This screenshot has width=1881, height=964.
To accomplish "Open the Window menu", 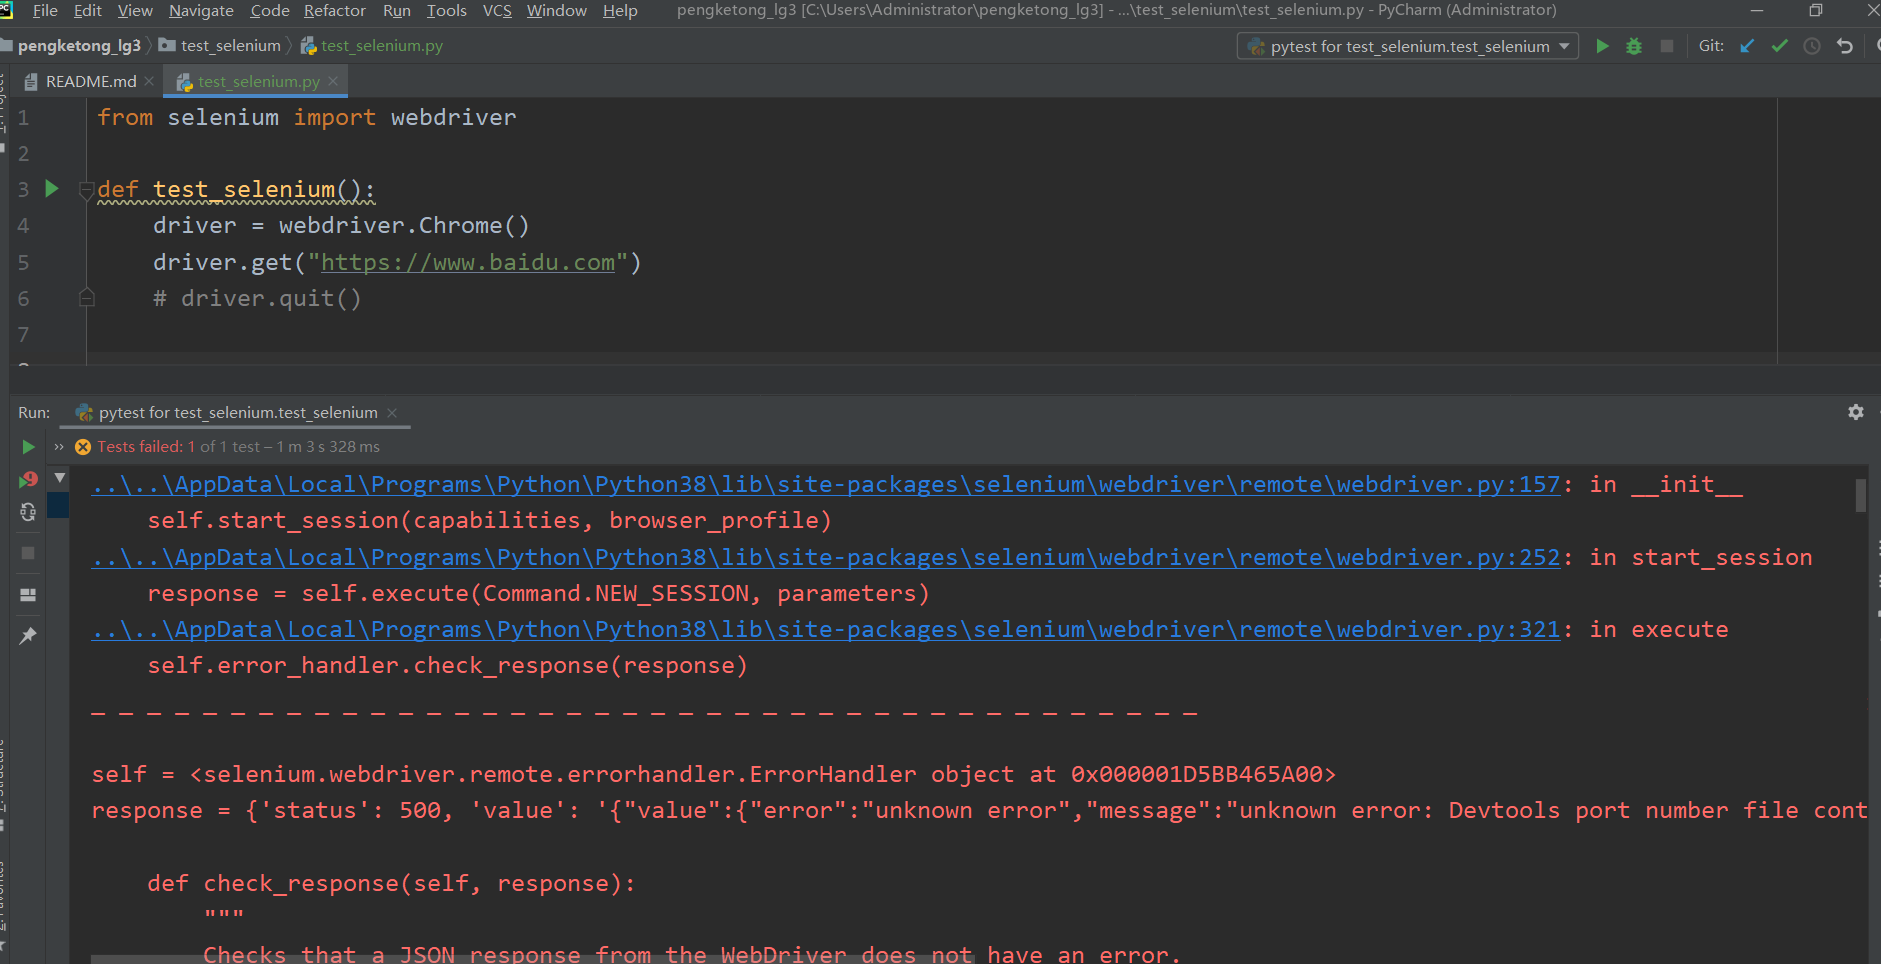I will pos(557,10).
